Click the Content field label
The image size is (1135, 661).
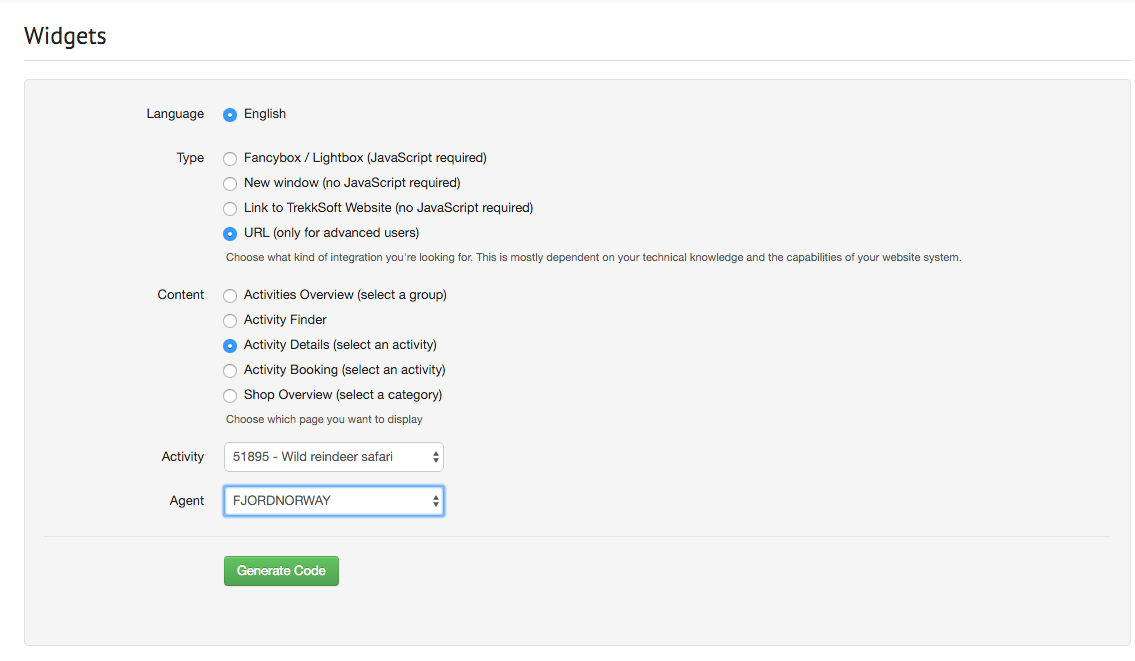pyautogui.click(x=181, y=295)
